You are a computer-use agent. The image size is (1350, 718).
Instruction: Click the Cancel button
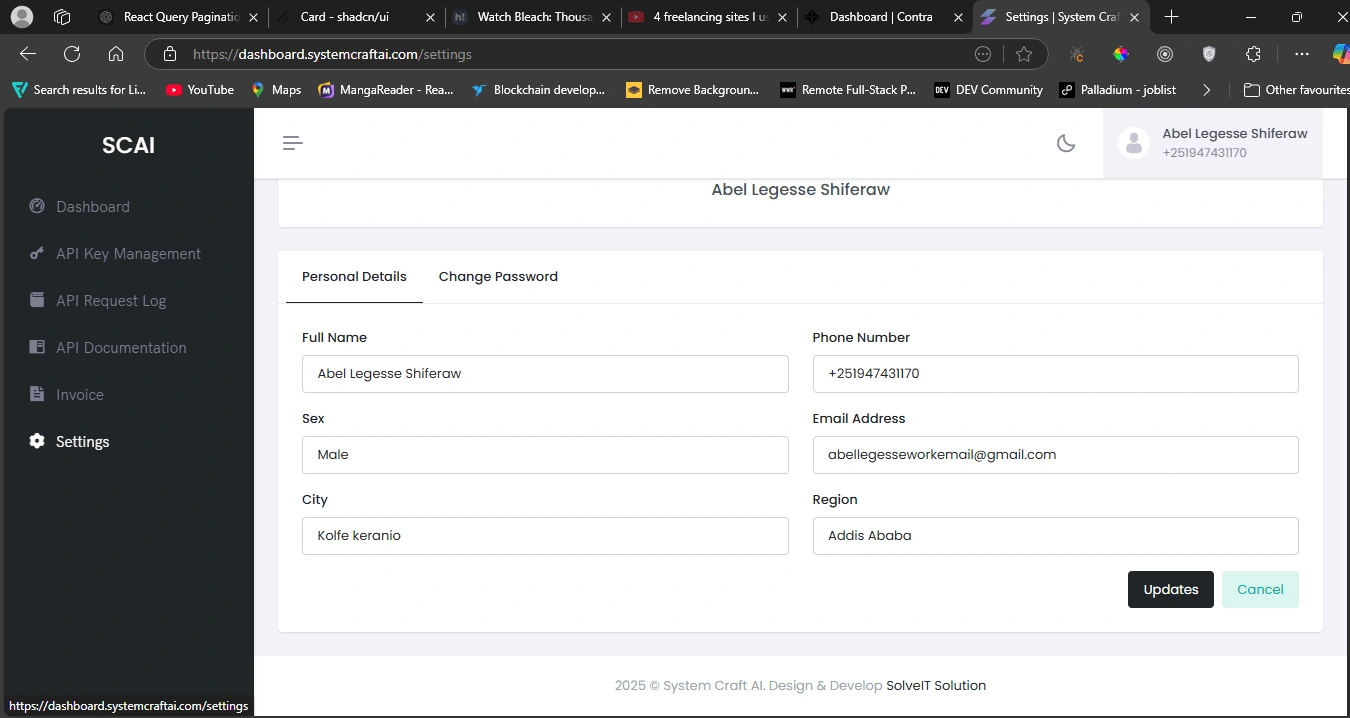[x=1259, y=590]
